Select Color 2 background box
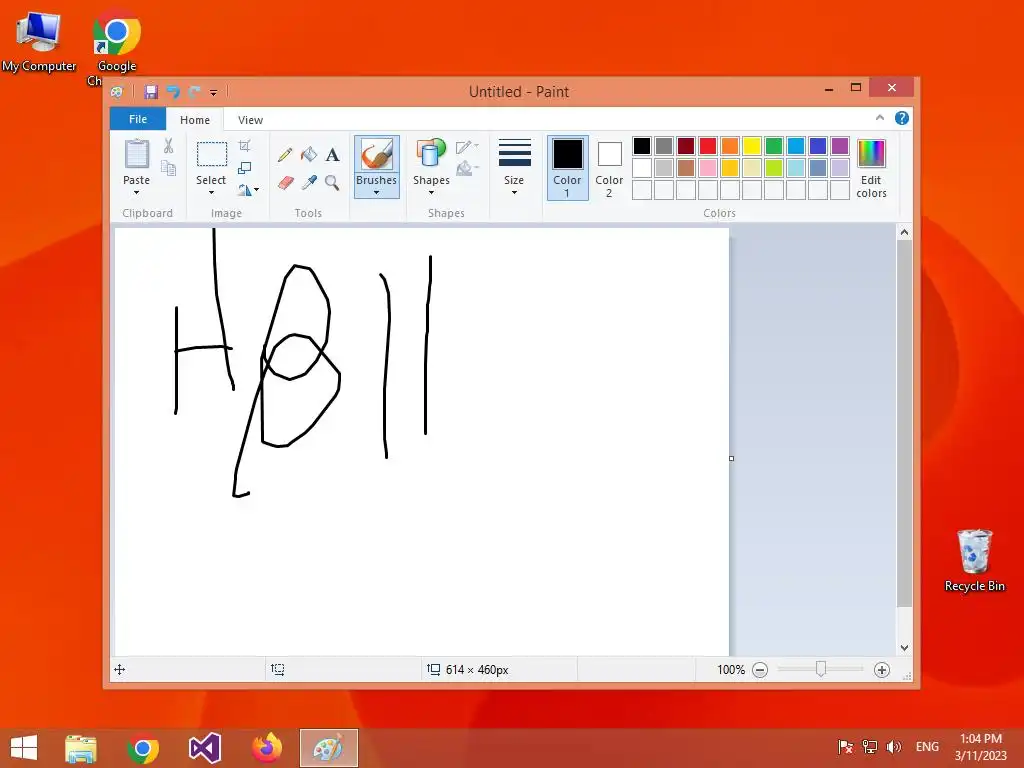This screenshot has height=768, width=1024. [x=609, y=168]
